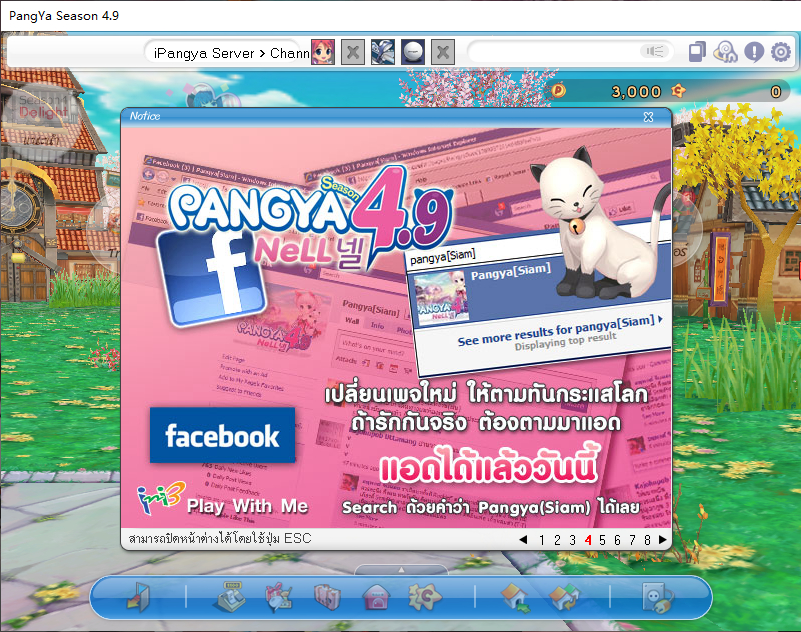801x632 pixels.
Task: Open the pink suitcase inventory icon
Action: tap(327, 597)
